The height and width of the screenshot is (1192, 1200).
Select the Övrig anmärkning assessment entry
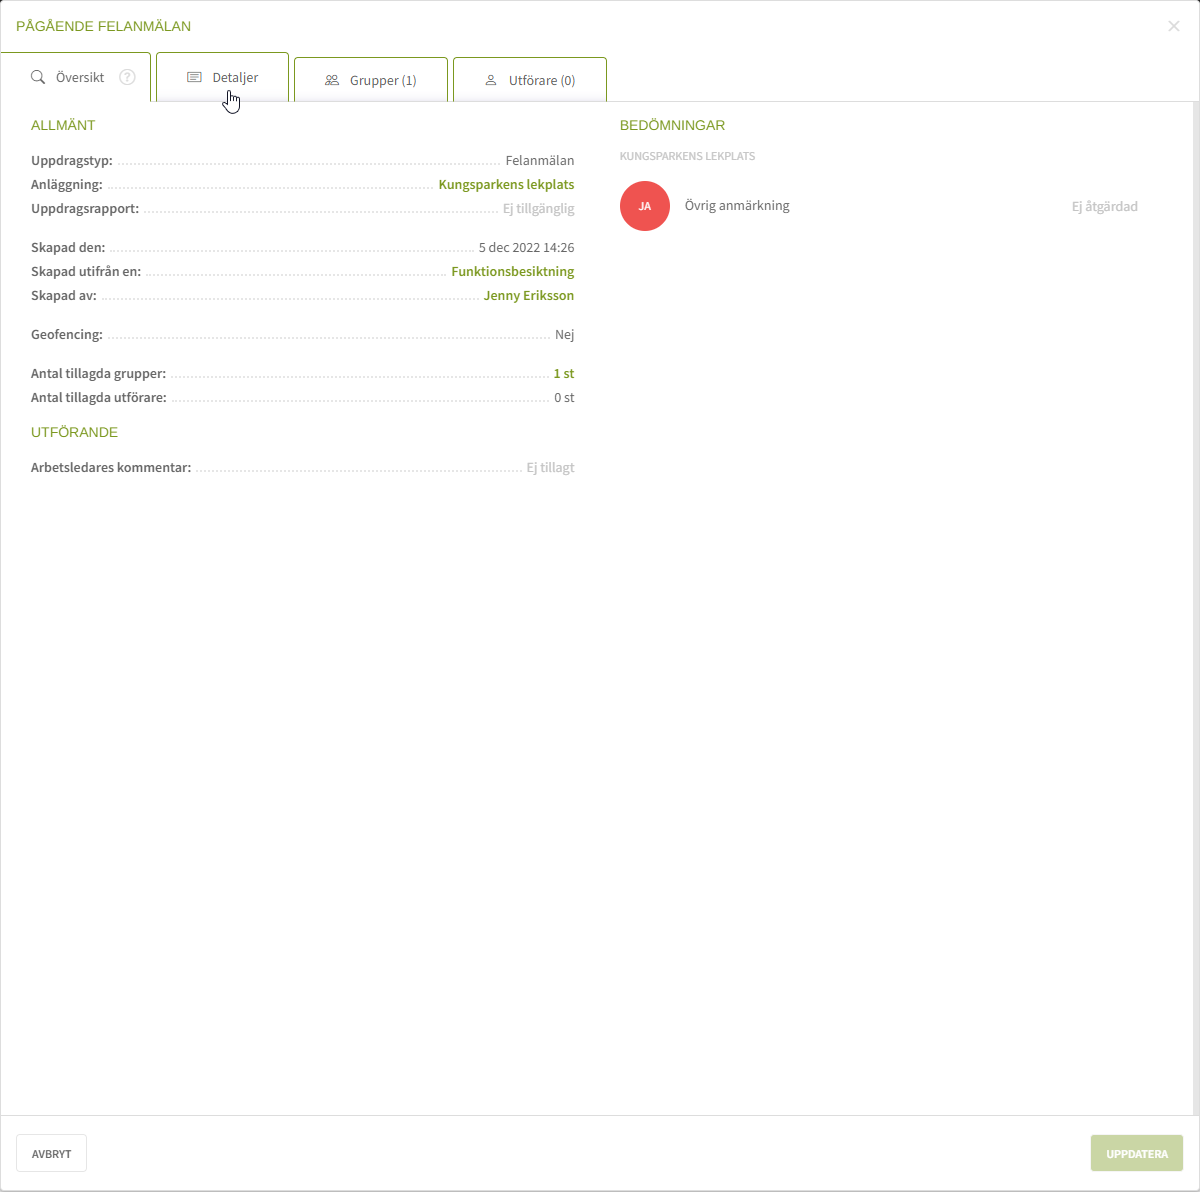(737, 206)
